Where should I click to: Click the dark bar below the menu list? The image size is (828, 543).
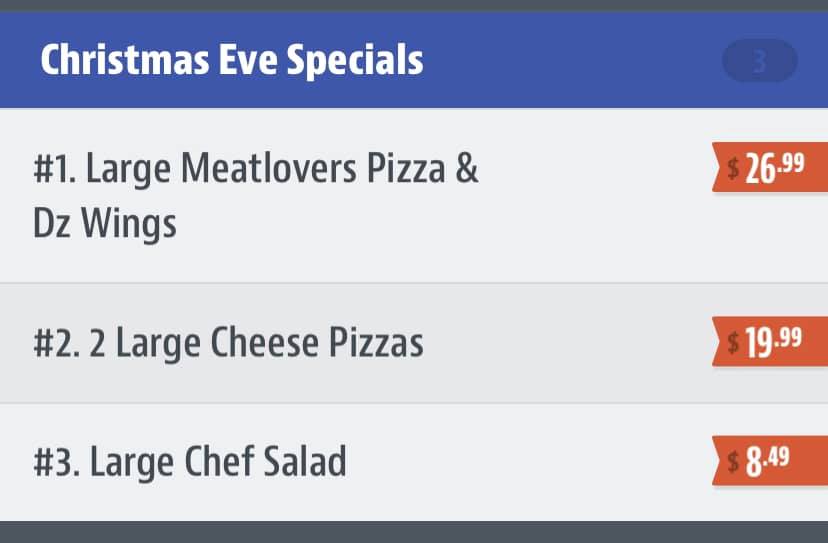pyautogui.click(x=414, y=532)
